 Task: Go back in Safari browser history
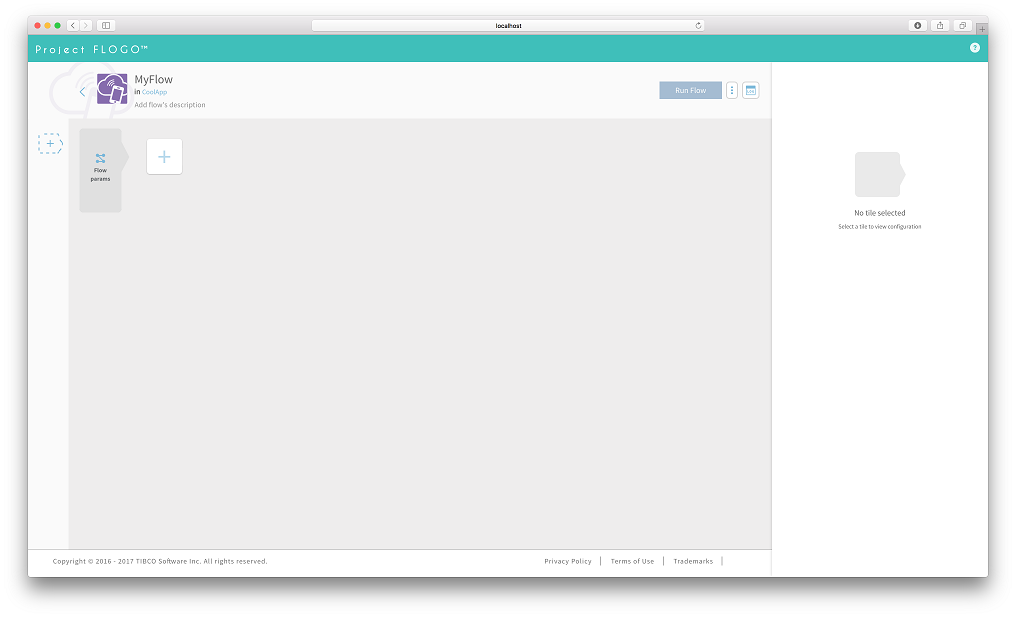point(73,25)
